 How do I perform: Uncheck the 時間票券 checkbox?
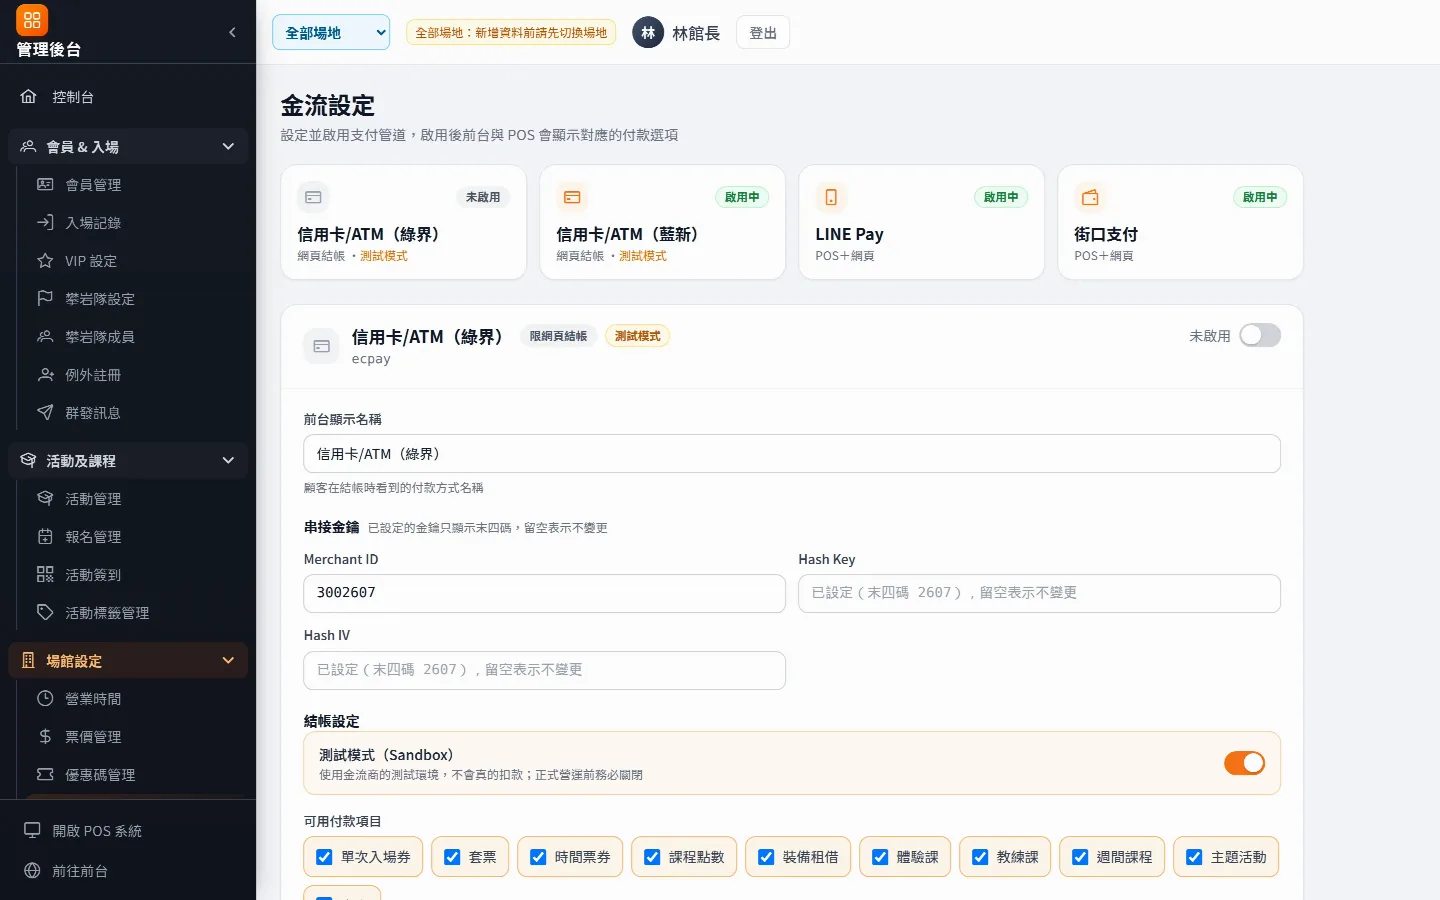coord(538,857)
